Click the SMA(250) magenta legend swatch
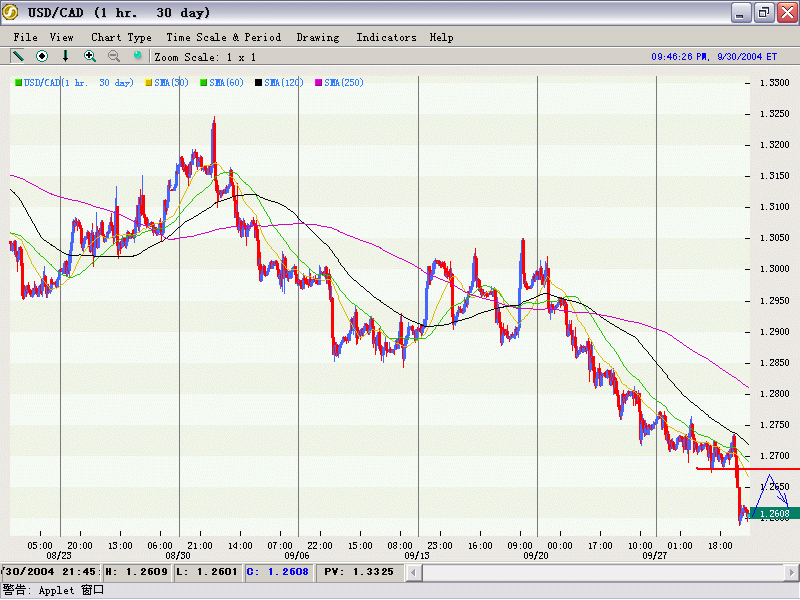The width and height of the screenshot is (800, 600). click(320, 83)
